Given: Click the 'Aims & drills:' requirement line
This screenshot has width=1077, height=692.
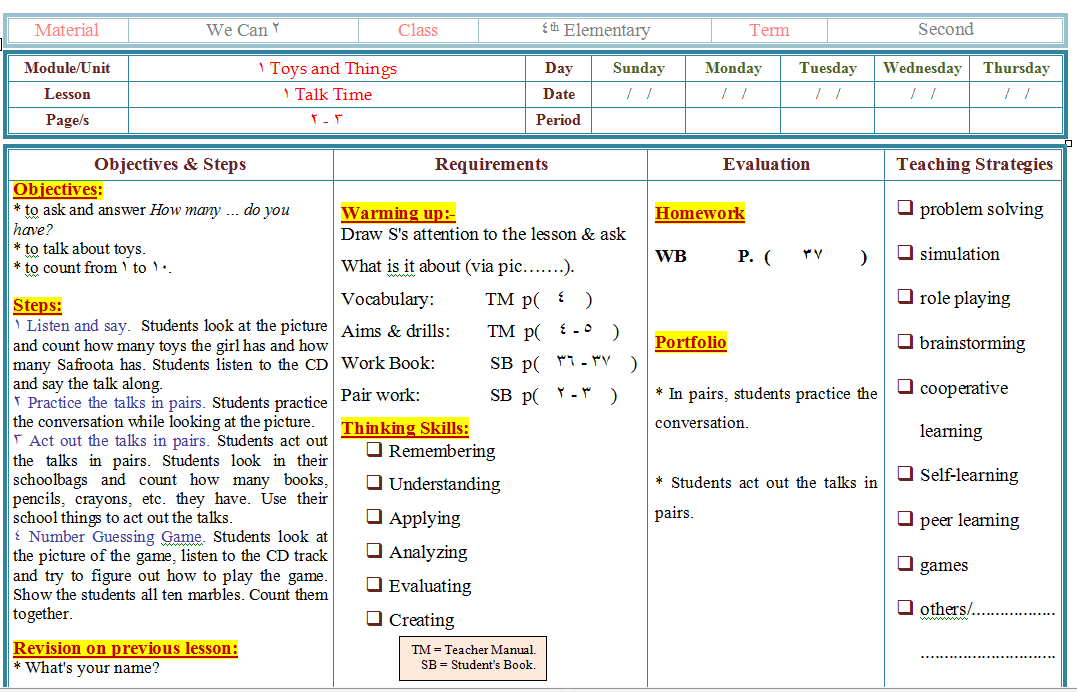Looking at the screenshot, I should (480, 331).
